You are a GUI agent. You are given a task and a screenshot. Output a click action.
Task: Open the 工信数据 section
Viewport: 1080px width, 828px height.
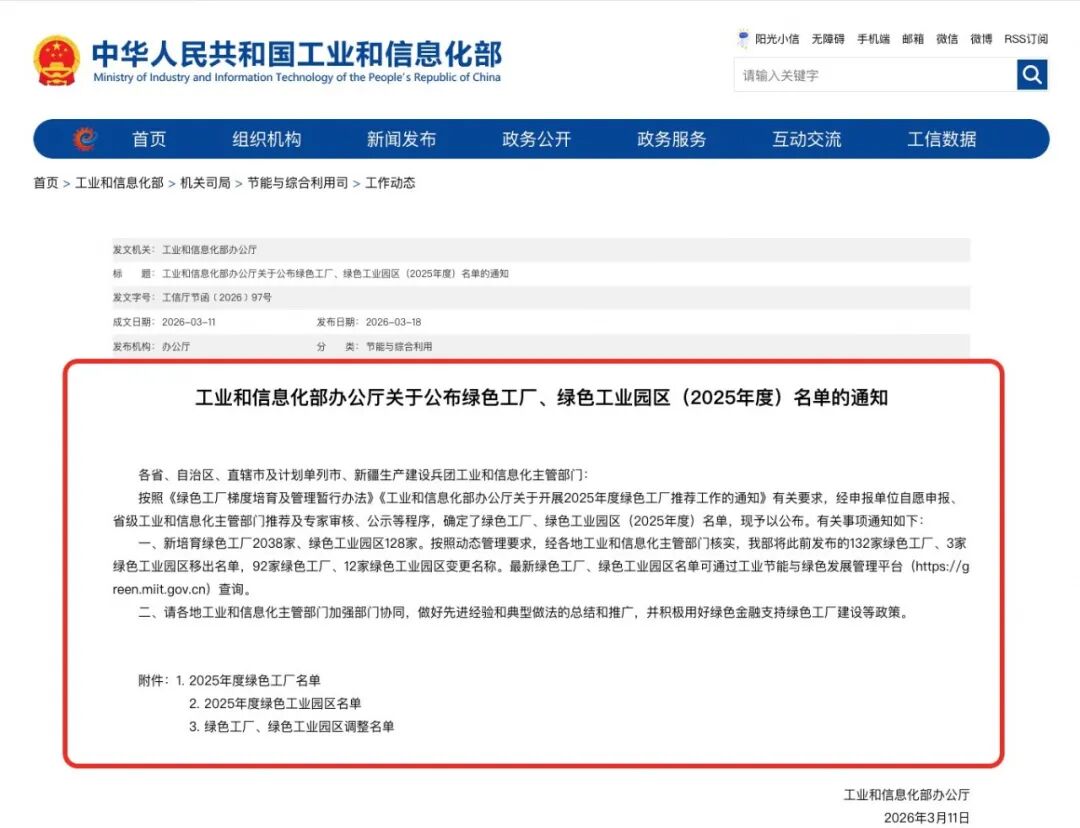tap(943, 138)
